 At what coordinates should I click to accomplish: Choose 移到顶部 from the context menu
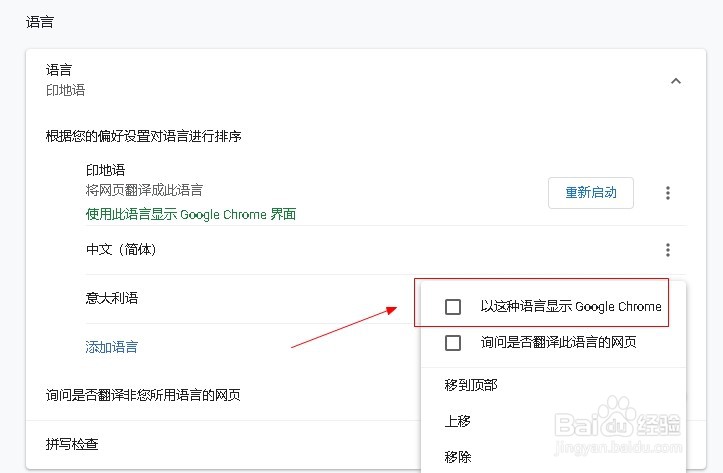point(471,384)
